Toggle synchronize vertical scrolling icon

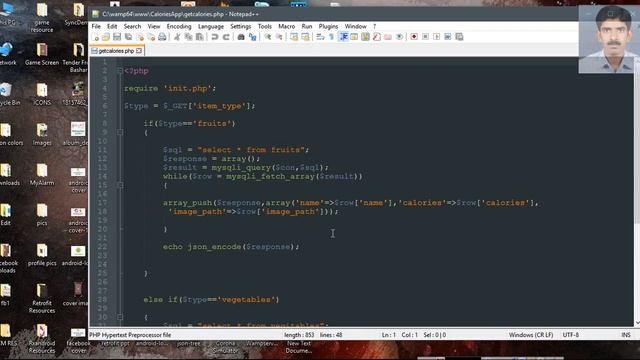coord(294,37)
